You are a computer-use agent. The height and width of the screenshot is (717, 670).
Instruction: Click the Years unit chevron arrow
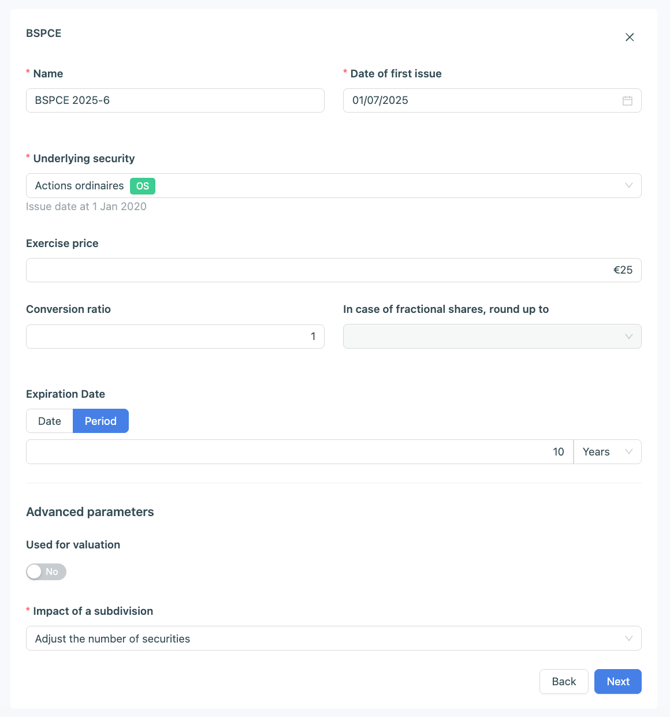click(629, 452)
